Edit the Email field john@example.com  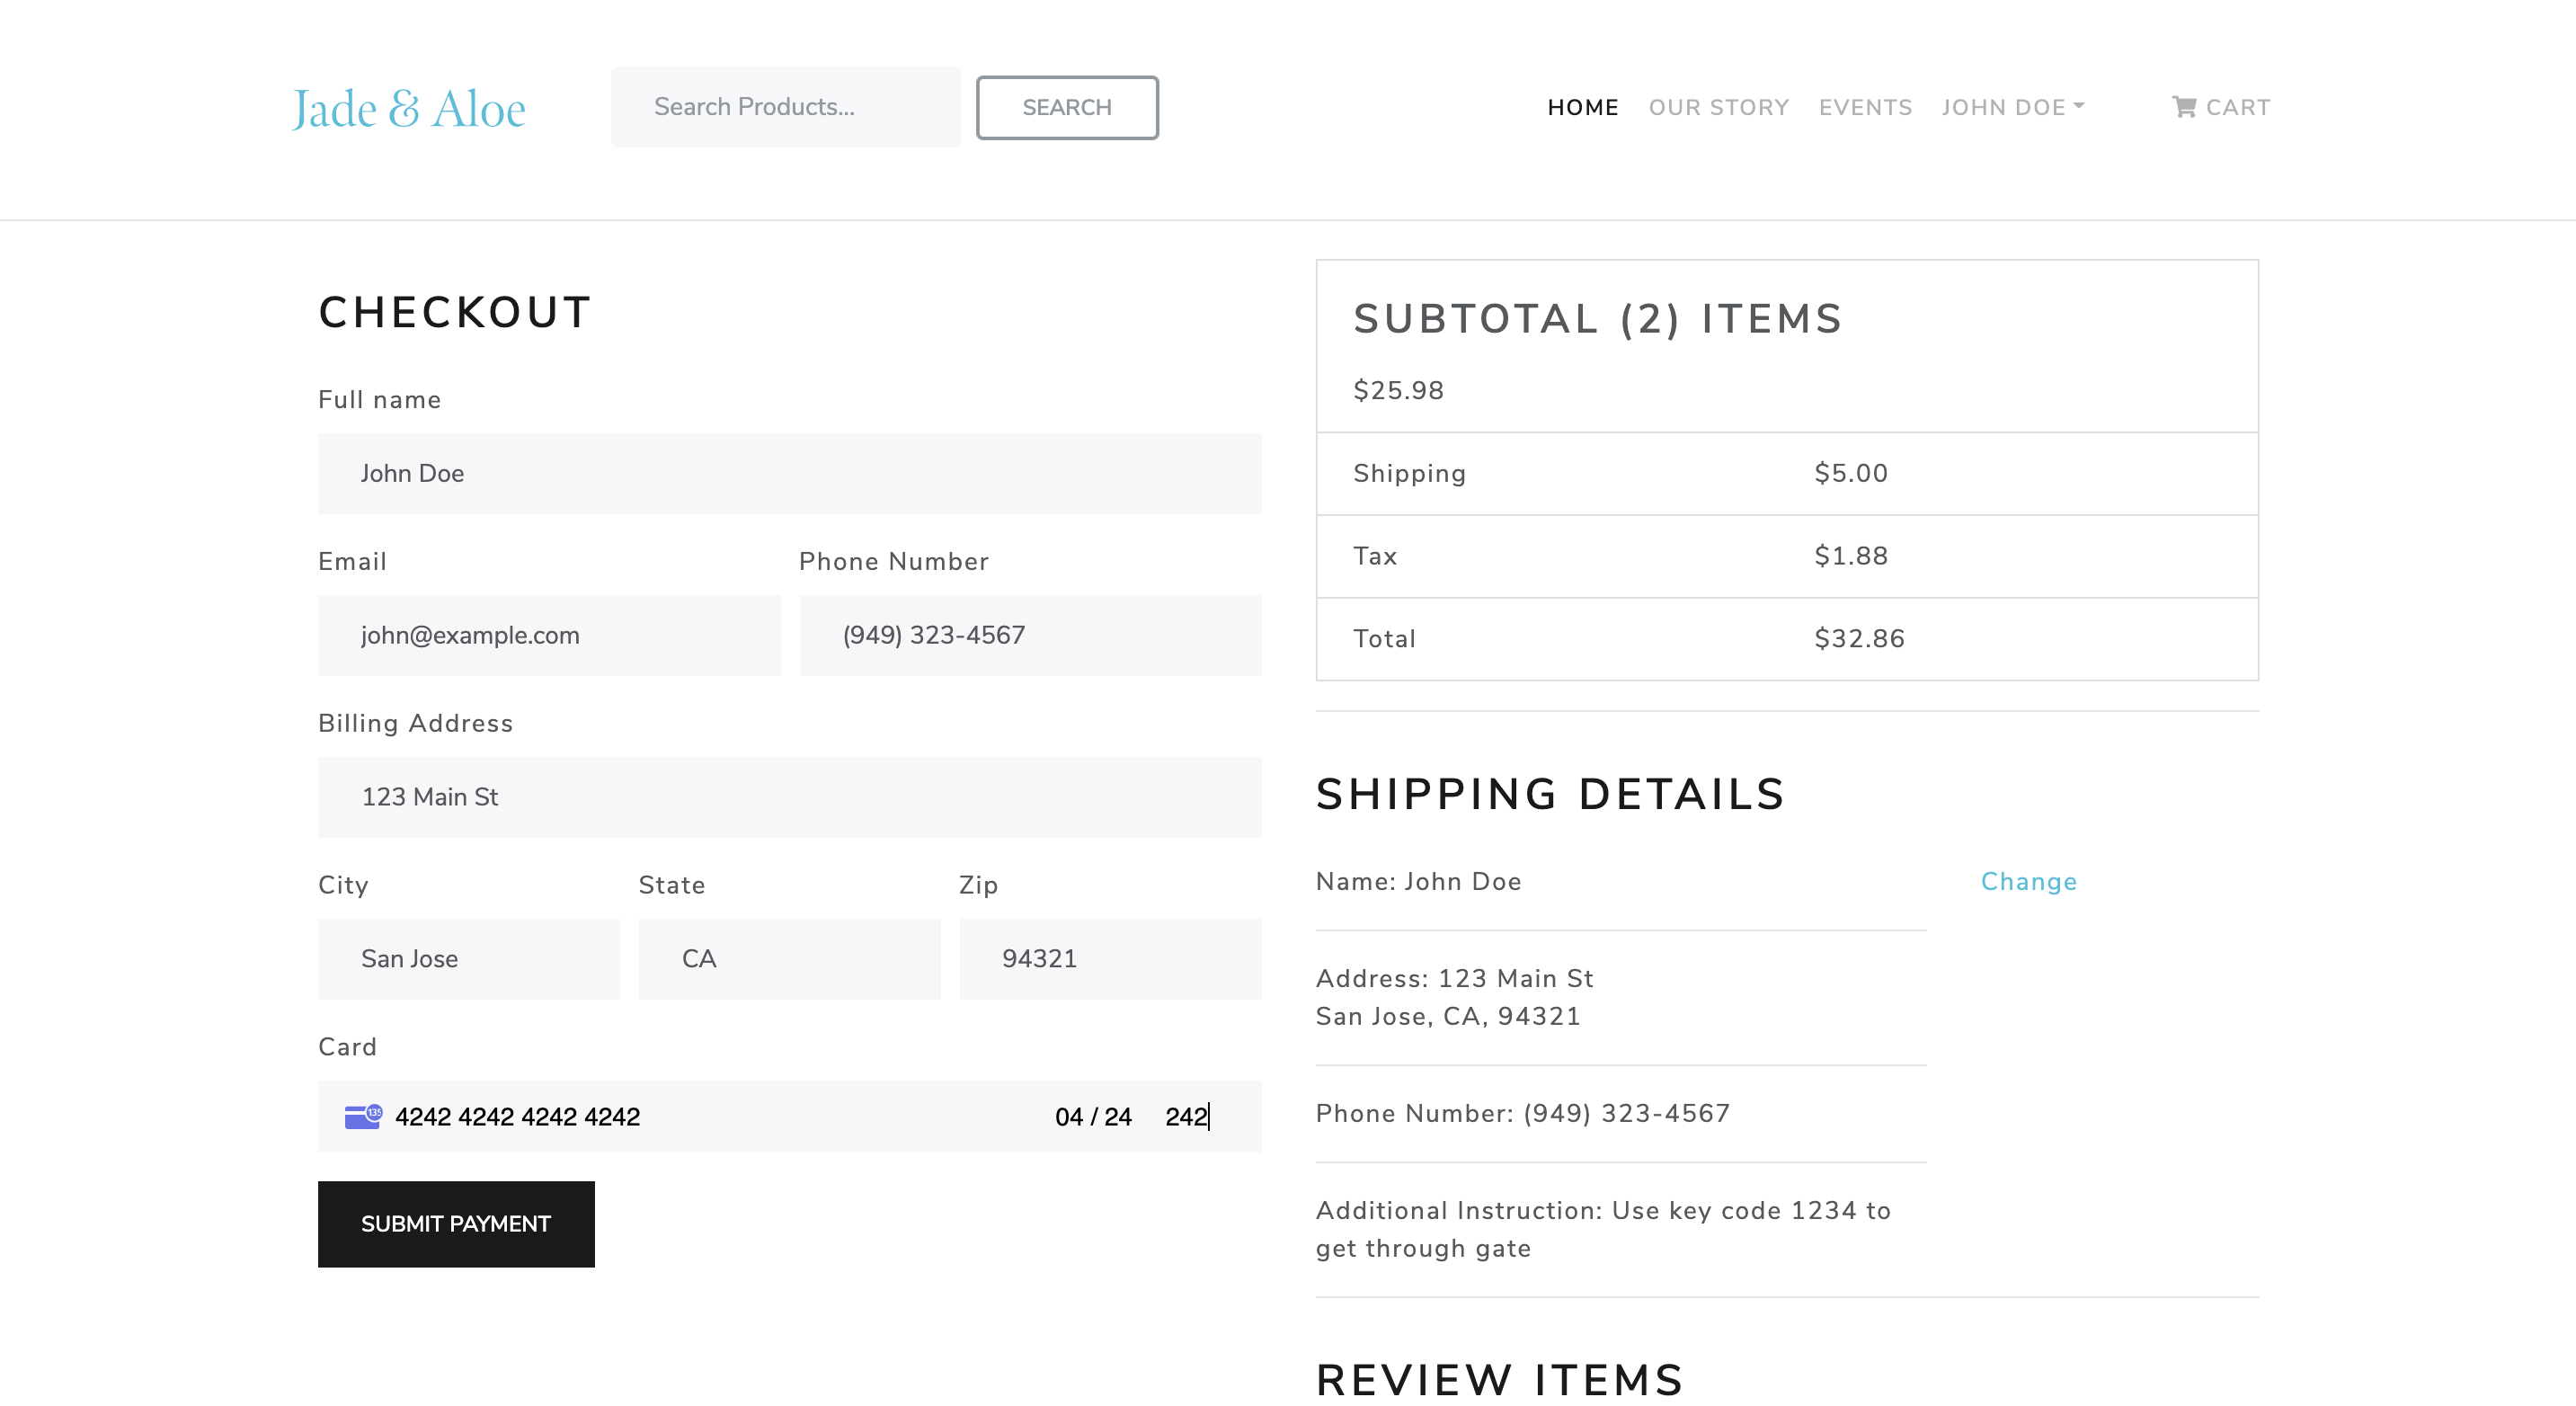pos(549,635)
